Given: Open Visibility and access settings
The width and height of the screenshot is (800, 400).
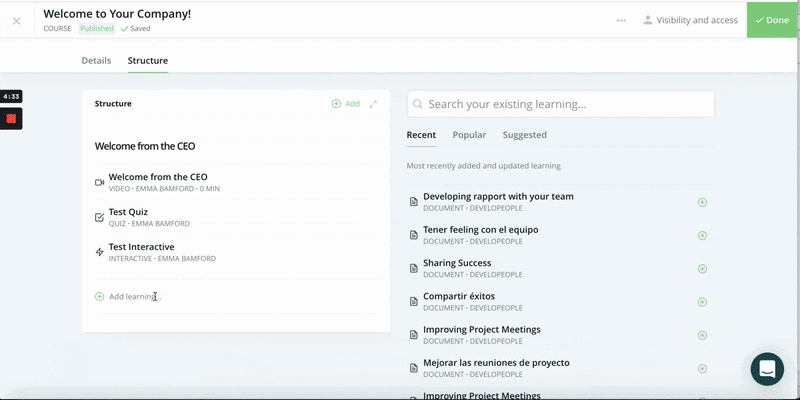Looking at the screenshot, I should point(690,20).
